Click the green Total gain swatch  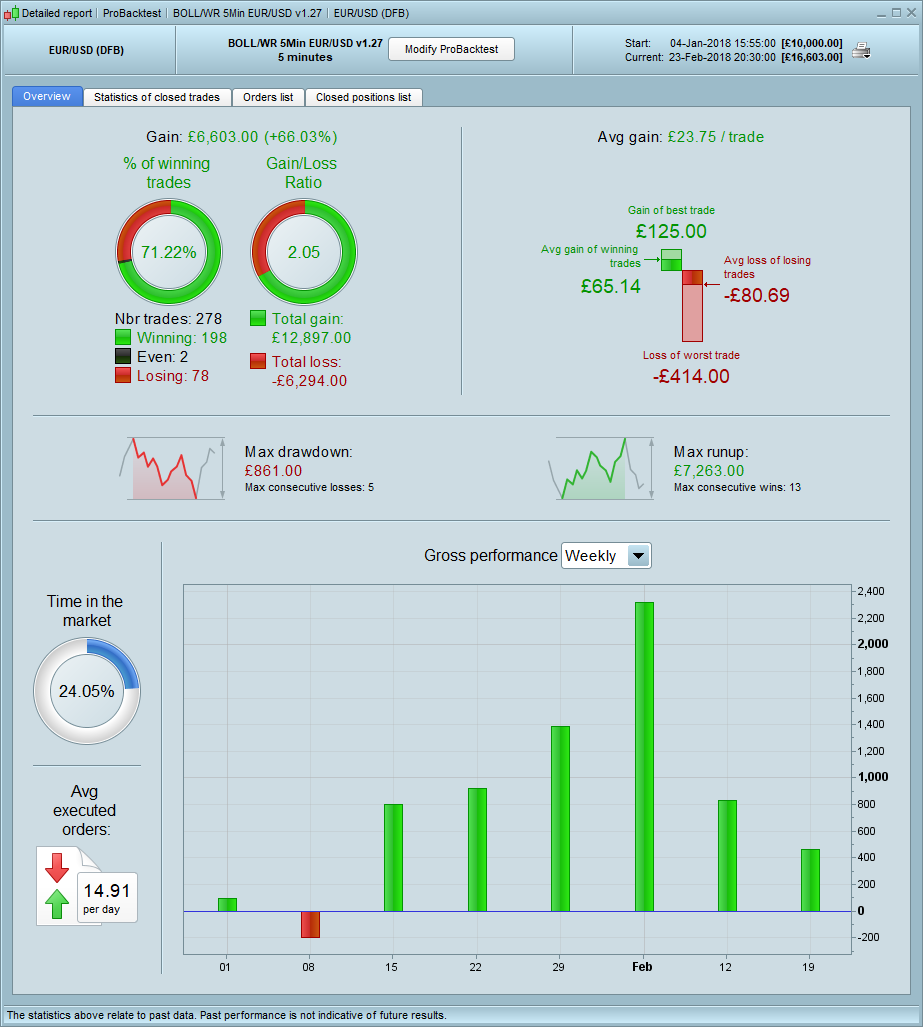(x=257, y=318)
